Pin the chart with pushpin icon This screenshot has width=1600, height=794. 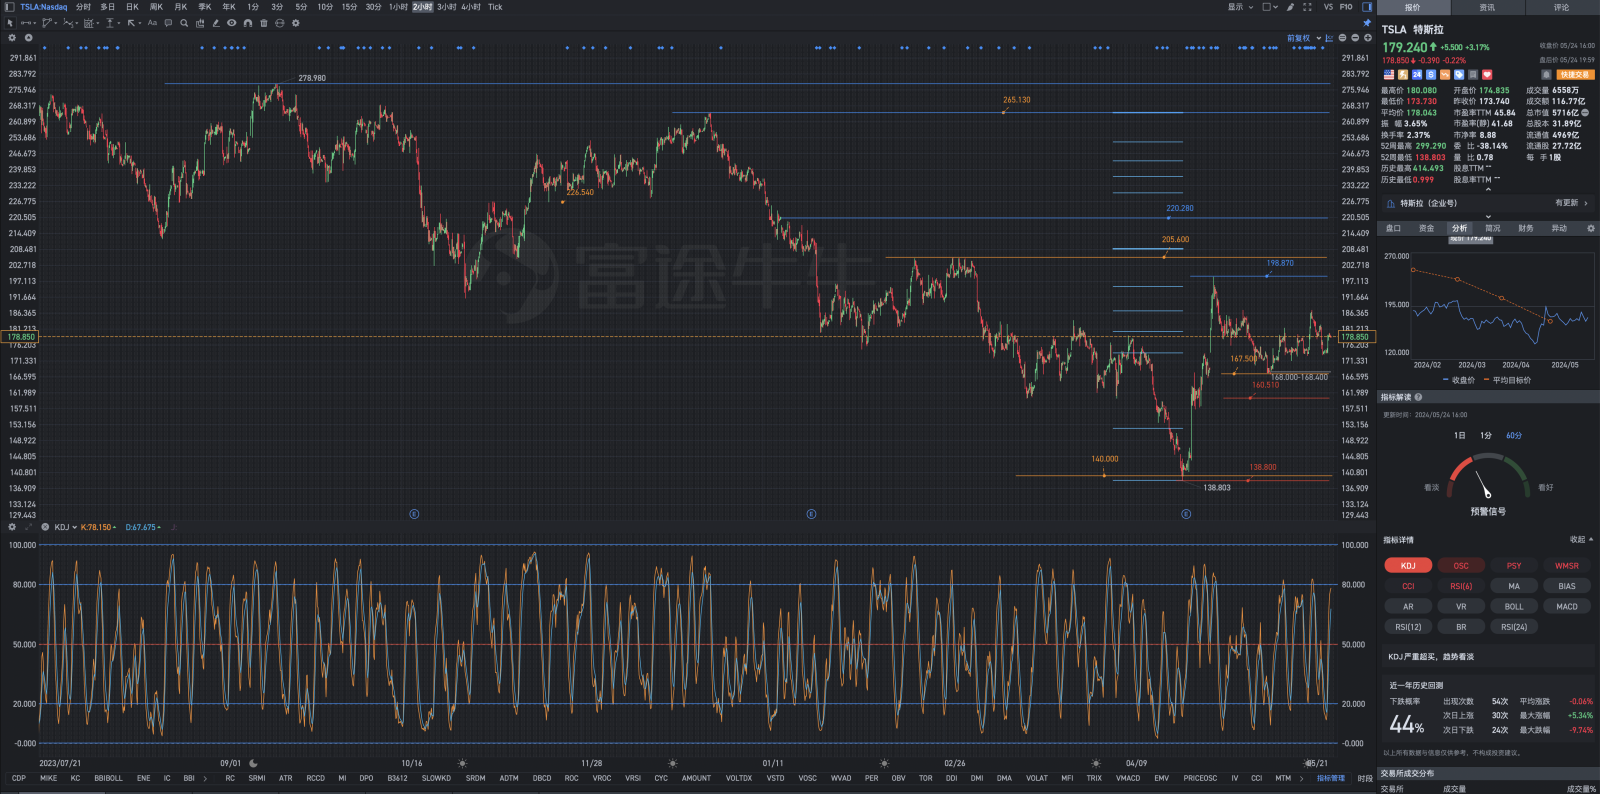(x=1367, y=23)
